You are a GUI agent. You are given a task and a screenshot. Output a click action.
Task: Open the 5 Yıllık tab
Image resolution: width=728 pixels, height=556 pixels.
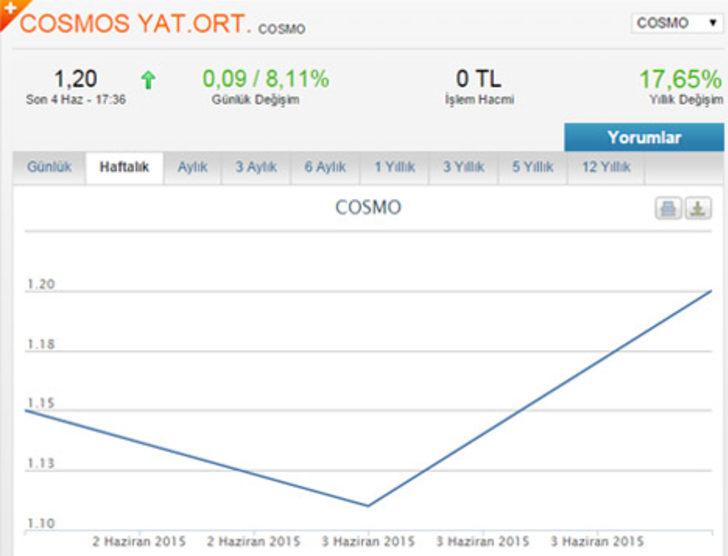pyautogui.click(x=532, y=168)
